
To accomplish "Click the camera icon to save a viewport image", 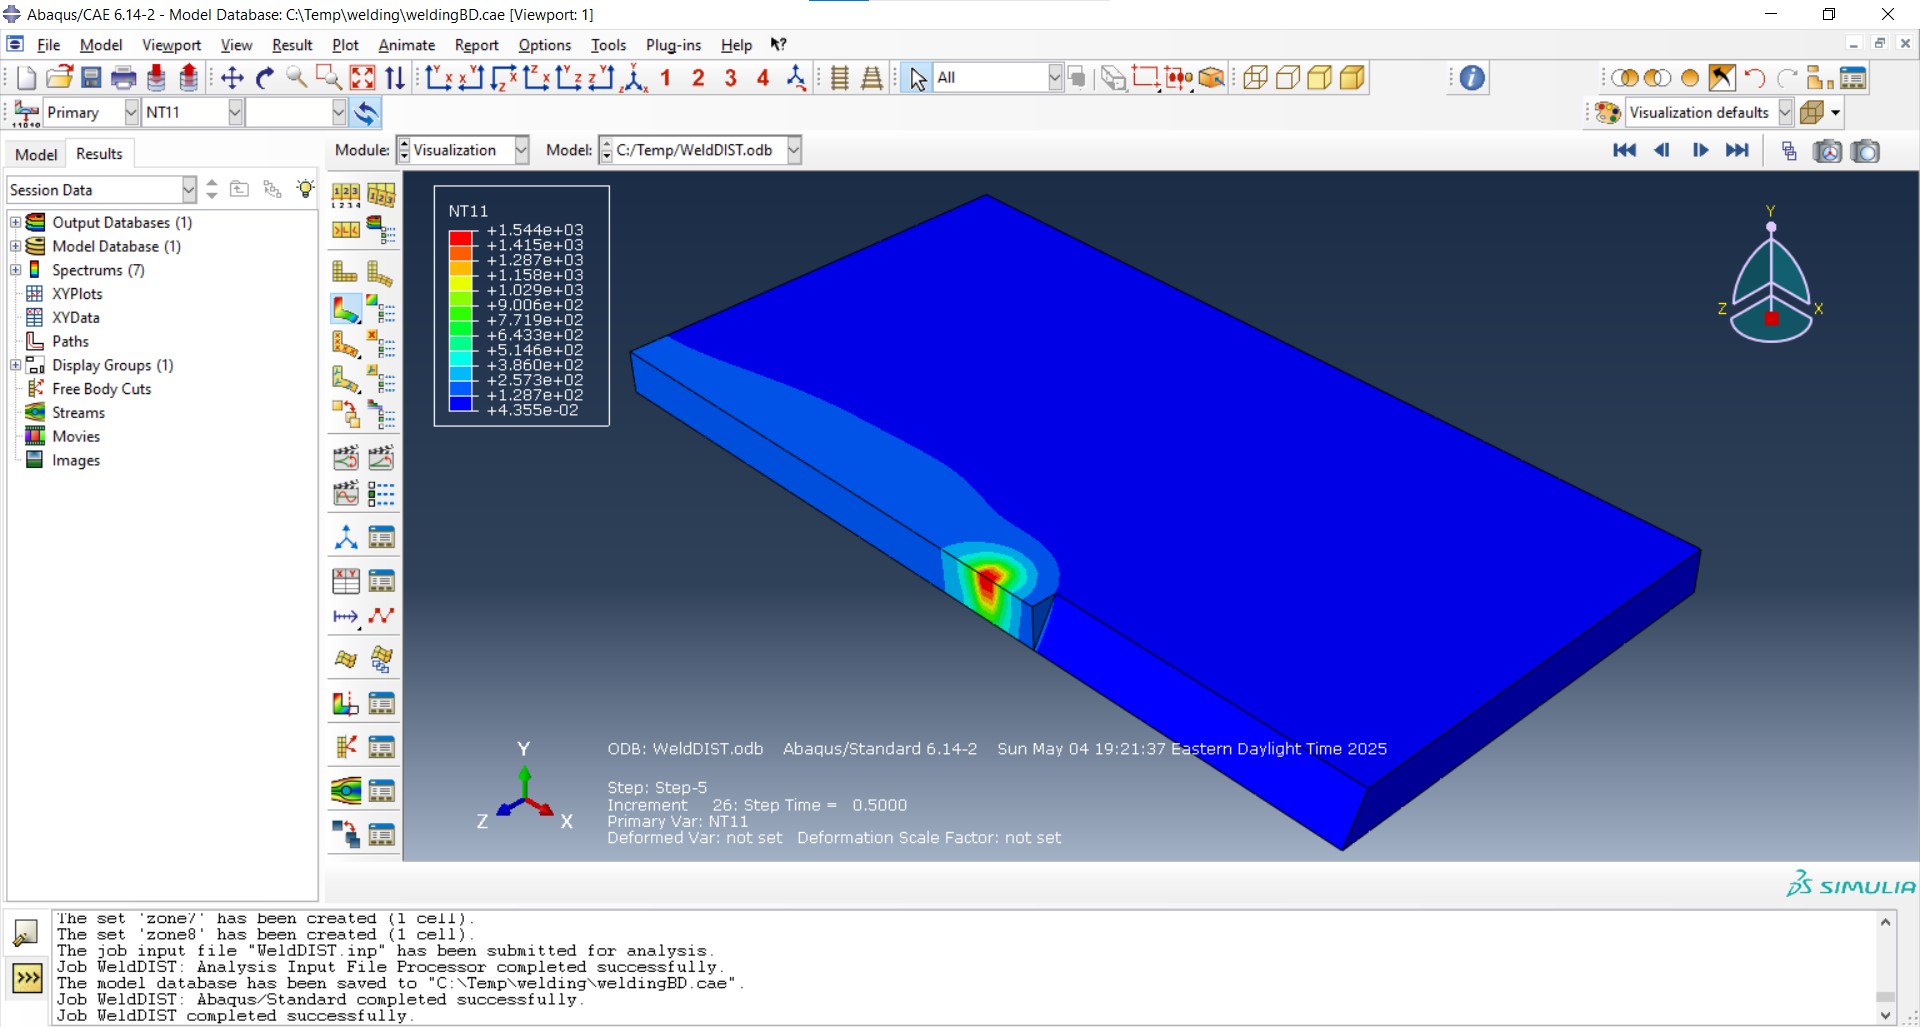I will pyautogui.click(x=1868, y=151).
